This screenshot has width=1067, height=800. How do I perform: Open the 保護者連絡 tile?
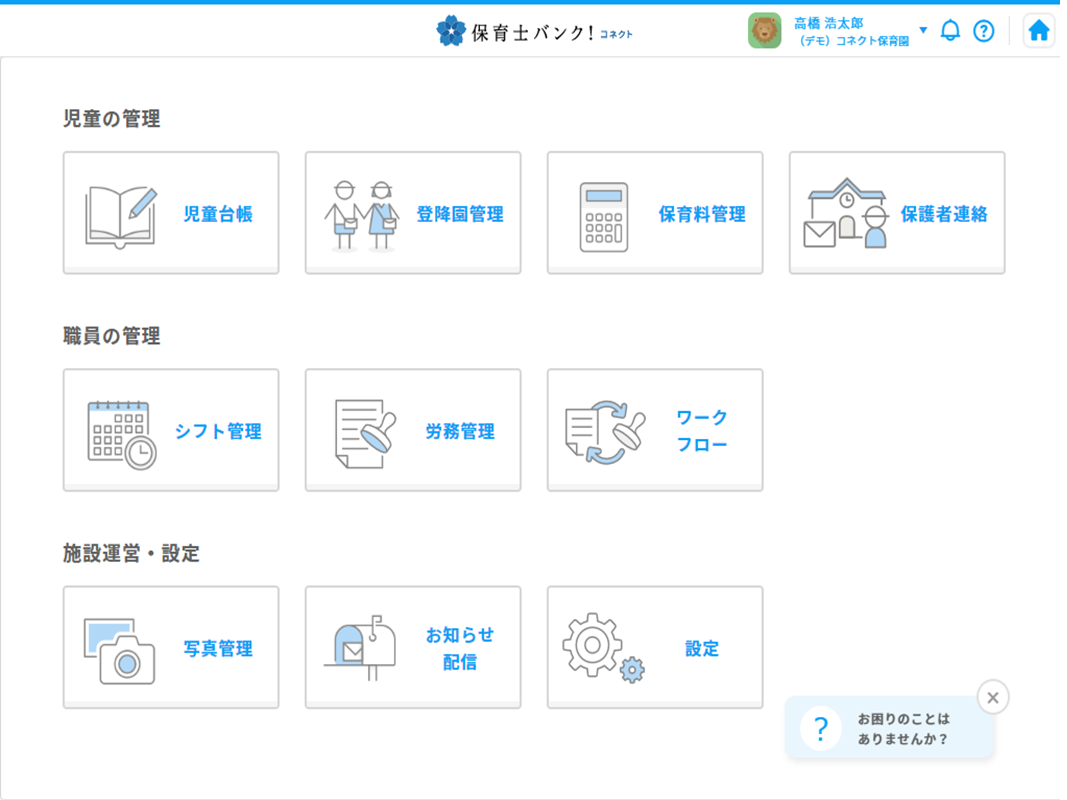(x=896, y=213)
